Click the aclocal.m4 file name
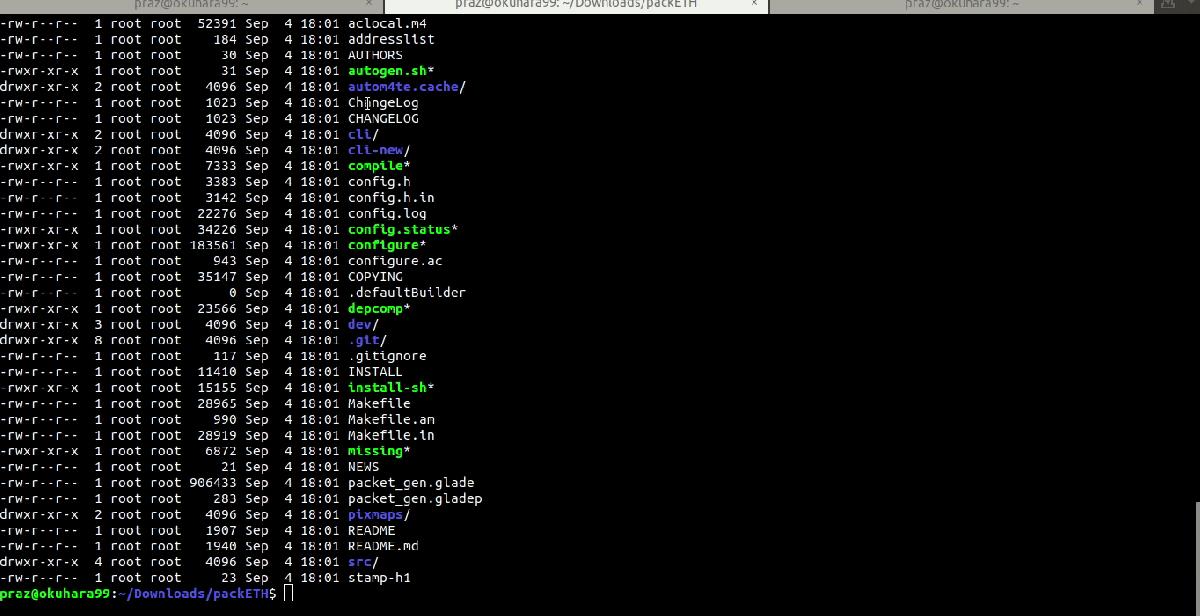Screen dimensions: 1200x616 387,23
